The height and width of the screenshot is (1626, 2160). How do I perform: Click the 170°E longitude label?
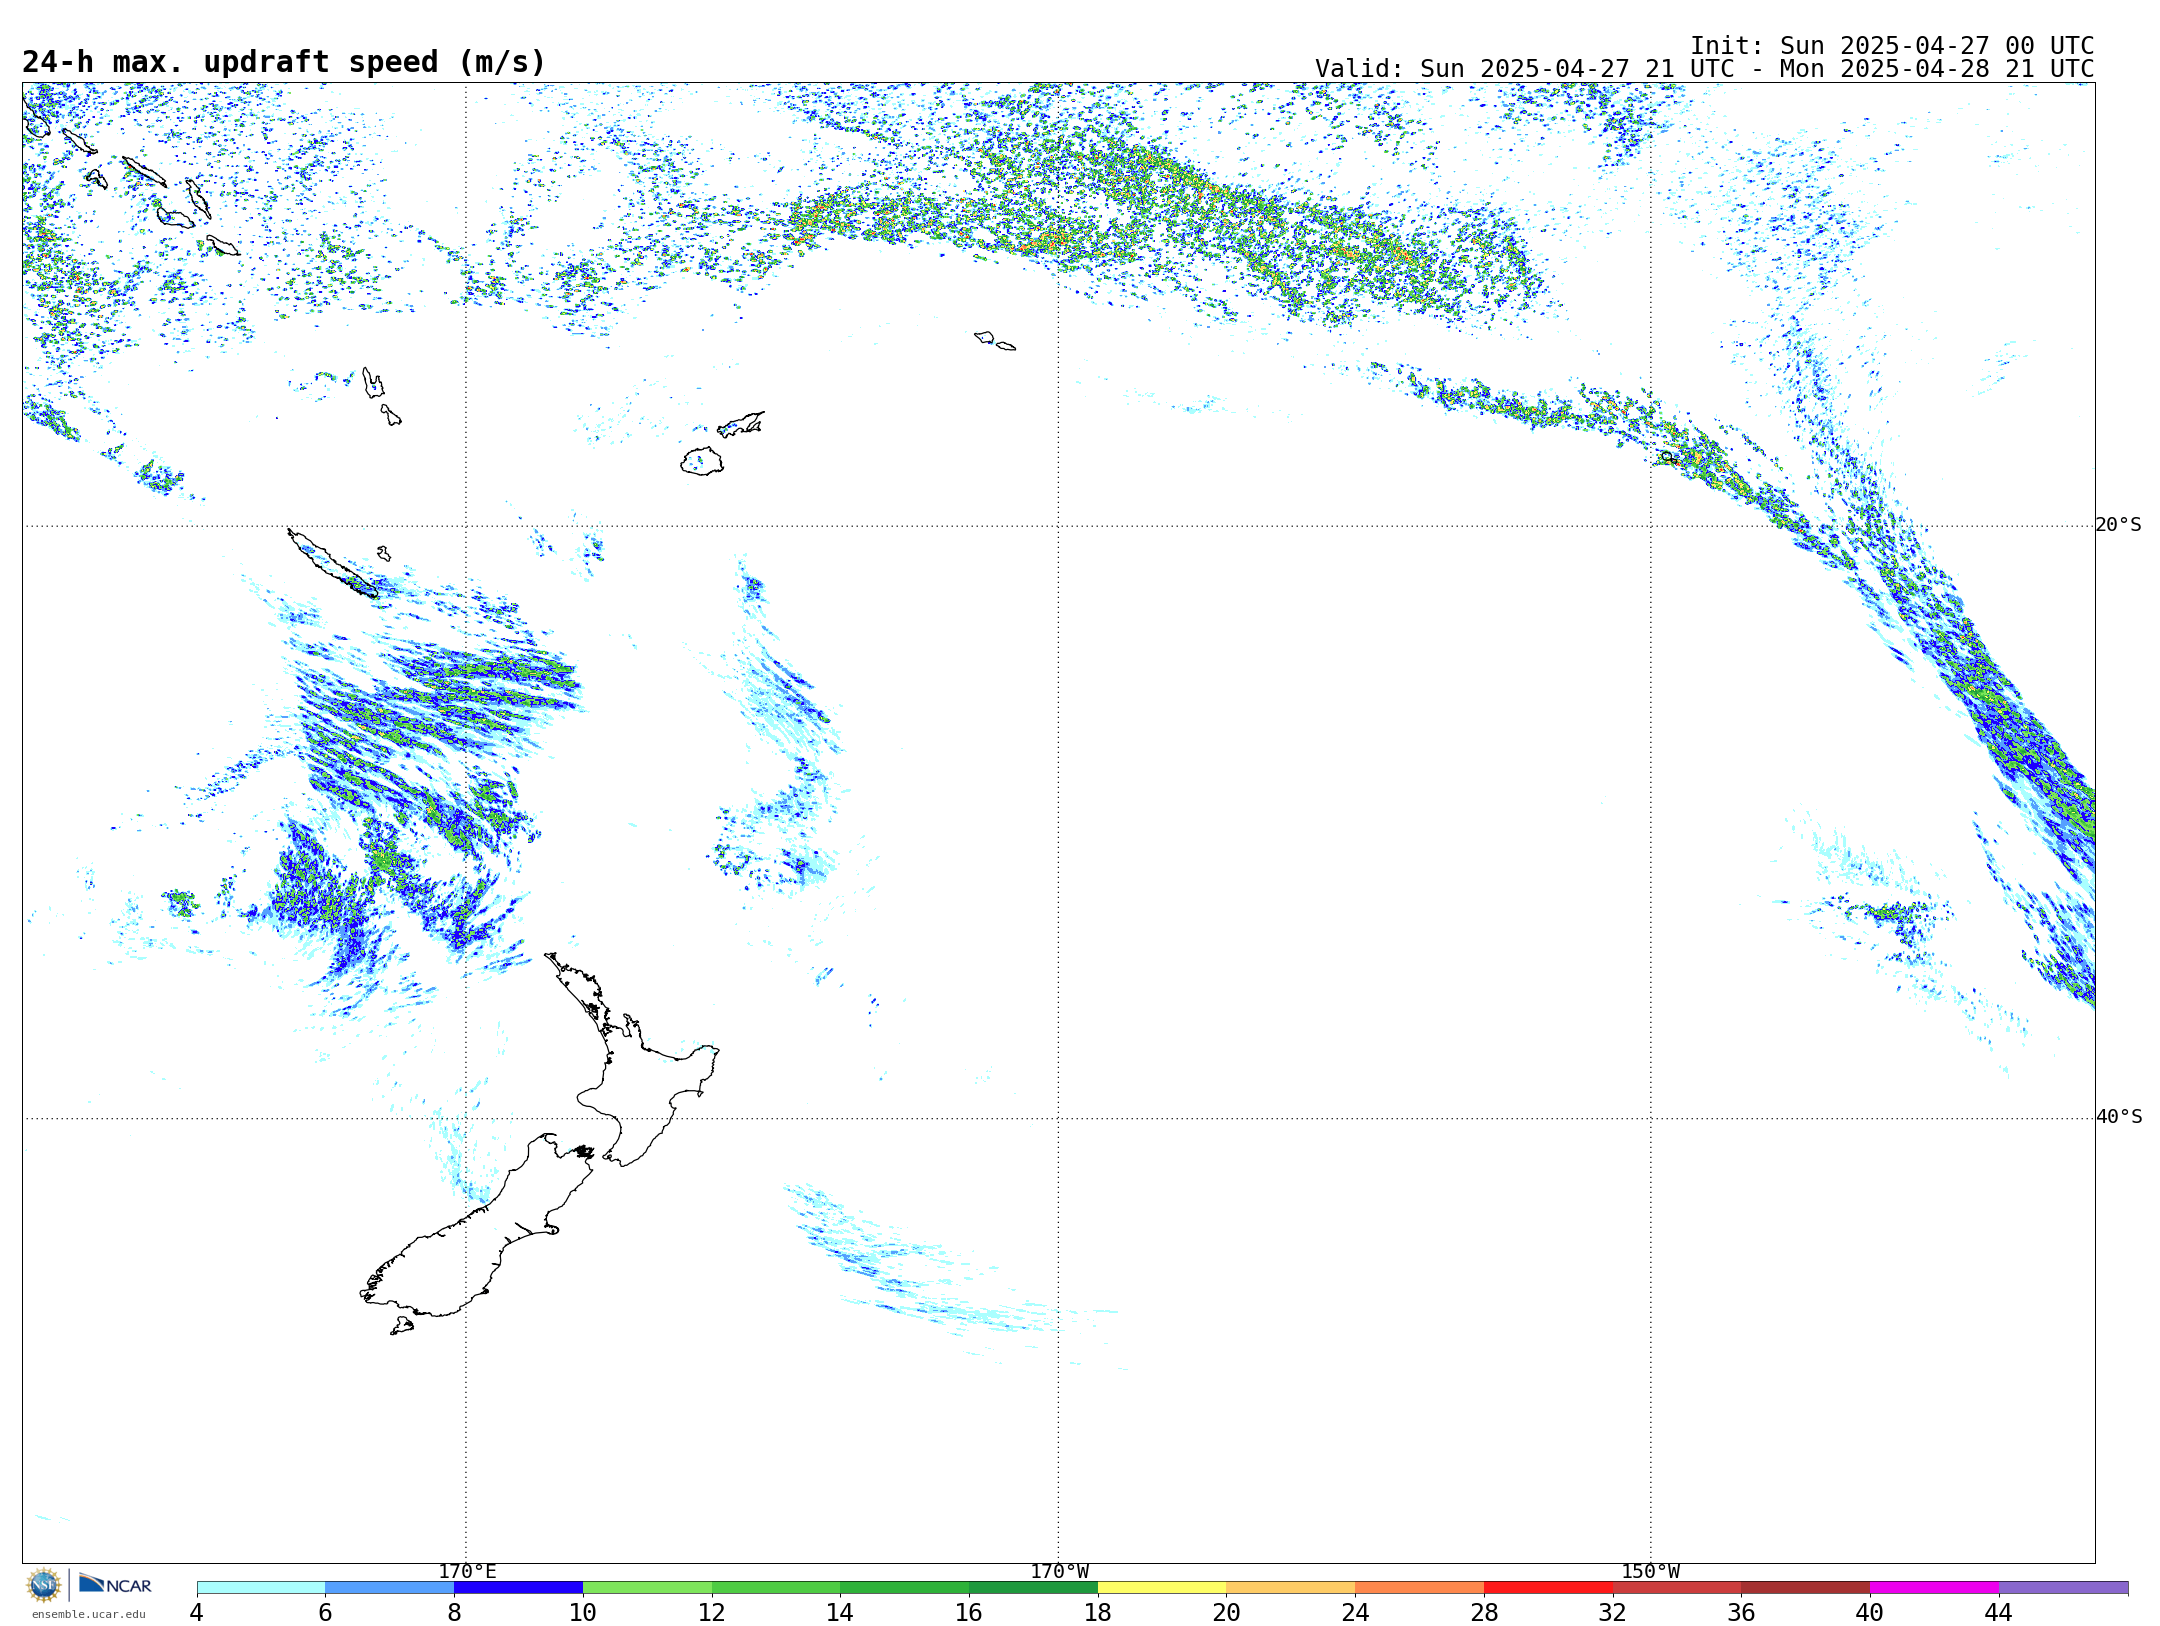[x=467, y=1572]
